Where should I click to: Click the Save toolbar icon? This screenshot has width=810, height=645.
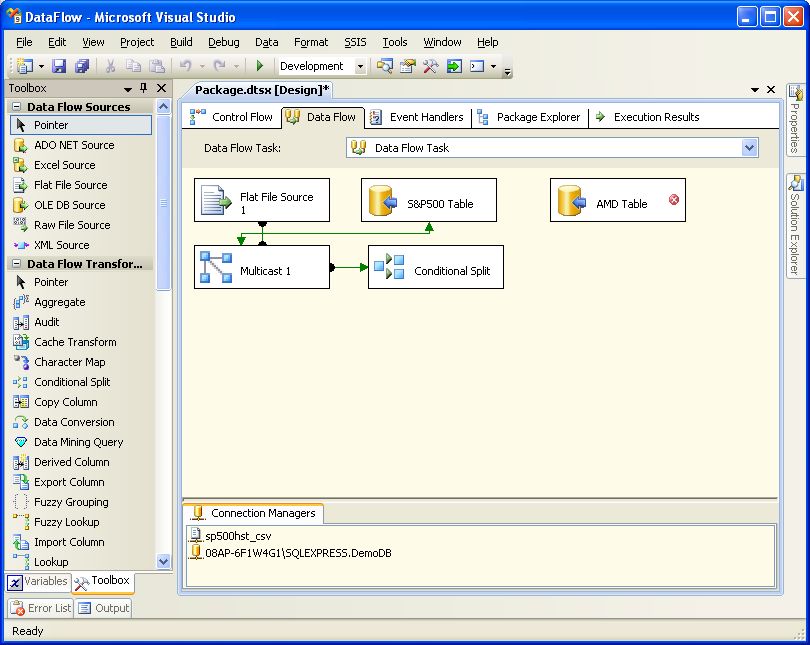(59, 66)
